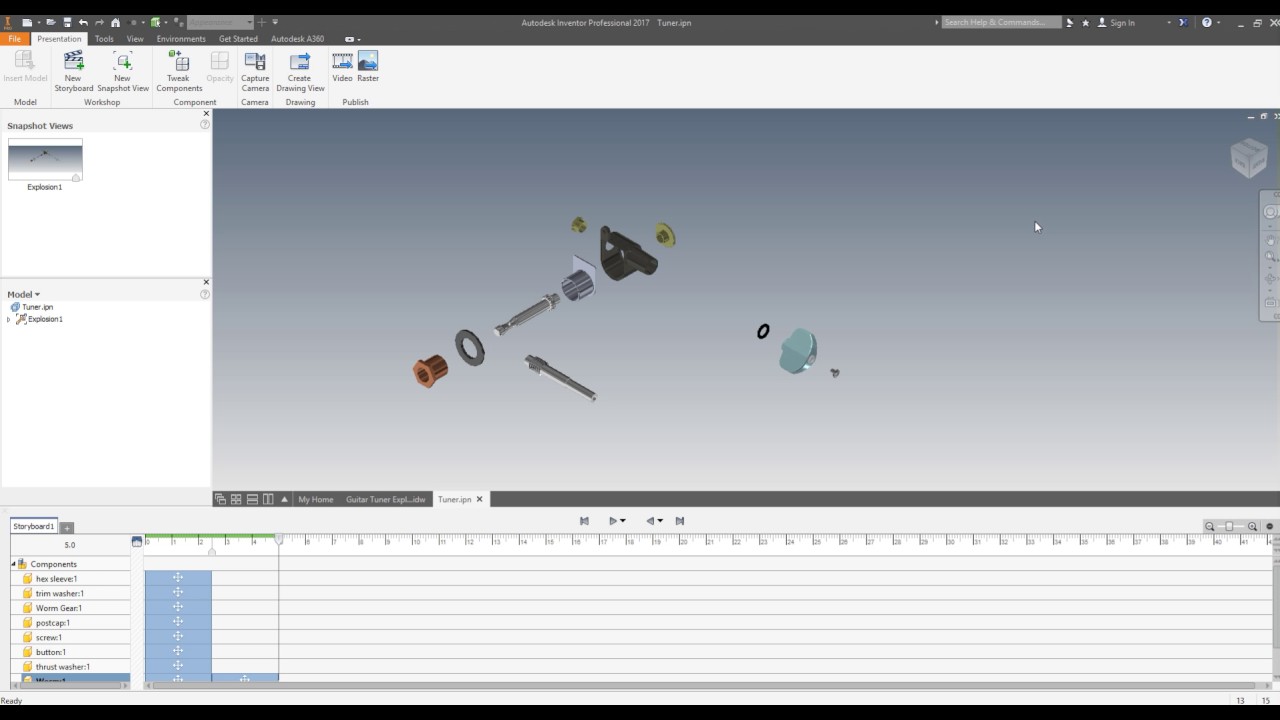Select the Pan hand tool in navigation bar
Image resolution: width=1280 pixels, height=720 pixels.
point(1271,241)
